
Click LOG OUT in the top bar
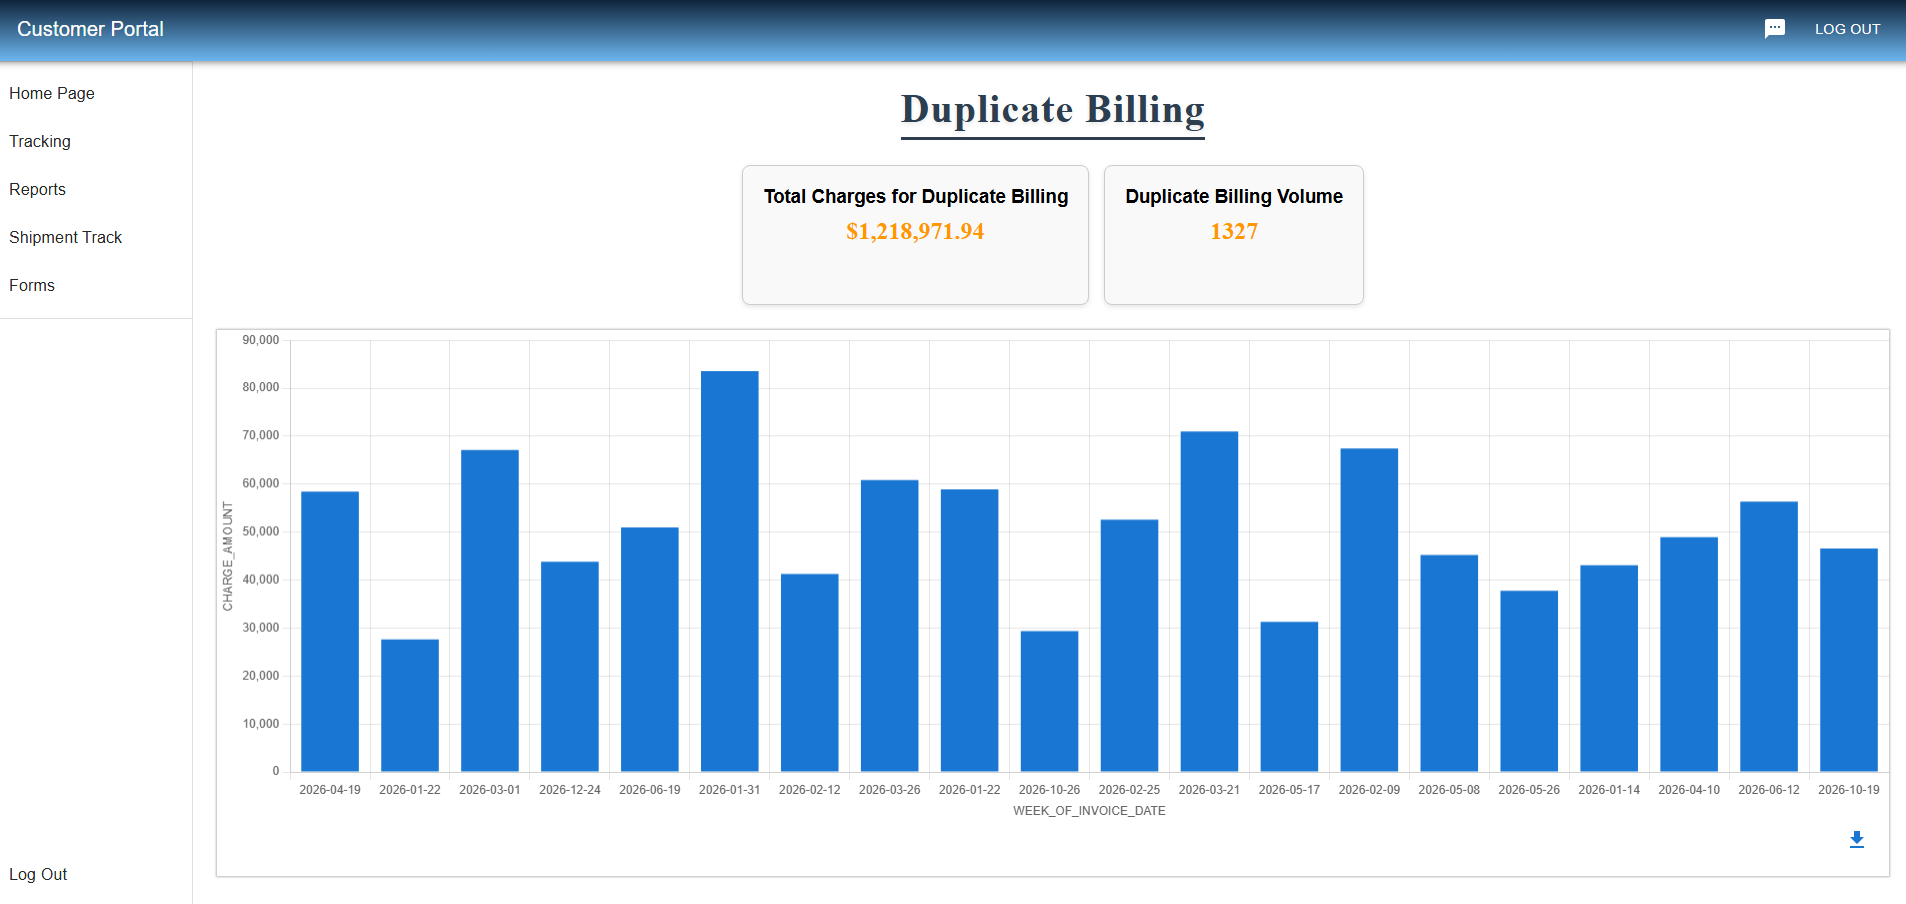1847,29
